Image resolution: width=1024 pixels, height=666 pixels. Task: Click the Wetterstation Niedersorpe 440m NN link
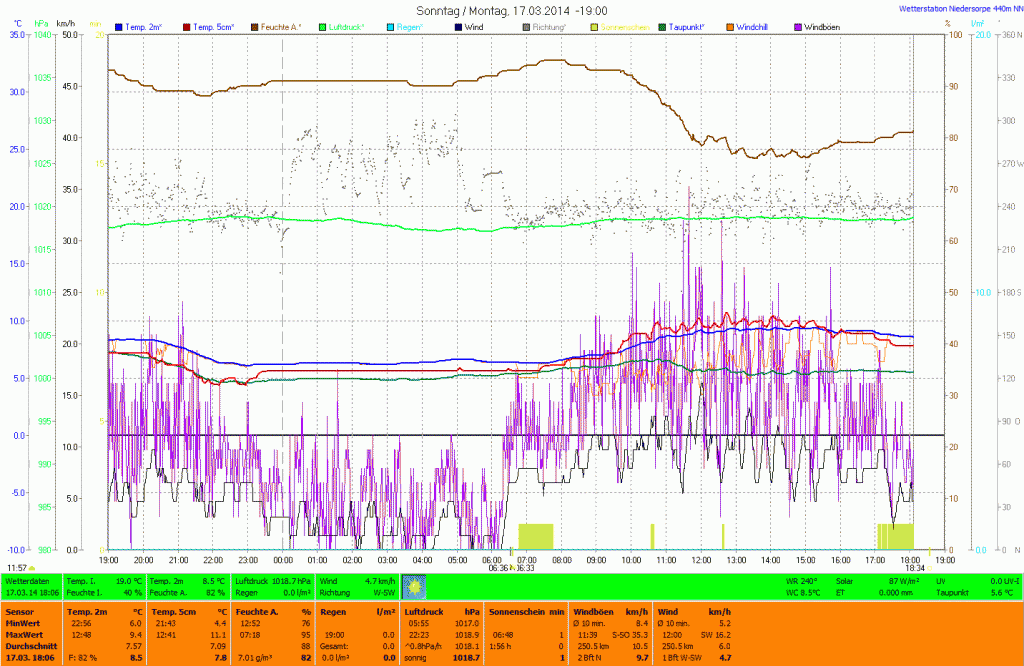click(x=960, y=7)
